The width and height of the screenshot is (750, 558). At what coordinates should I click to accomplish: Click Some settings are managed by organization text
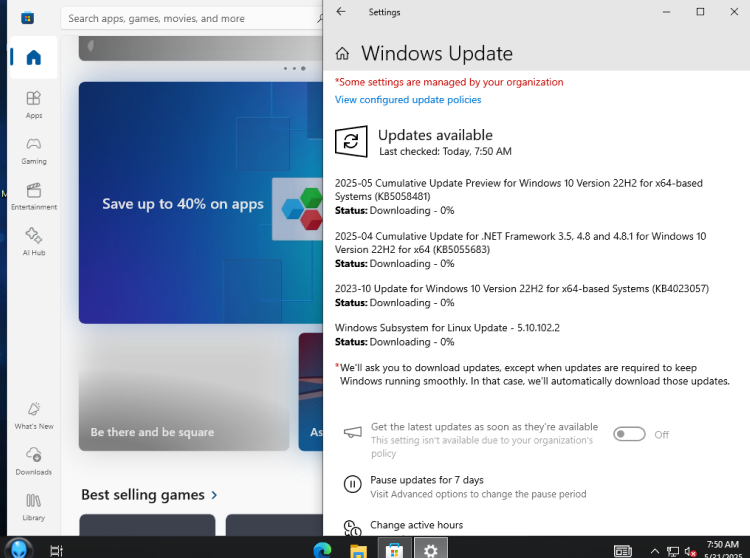[x=449, y=82]
